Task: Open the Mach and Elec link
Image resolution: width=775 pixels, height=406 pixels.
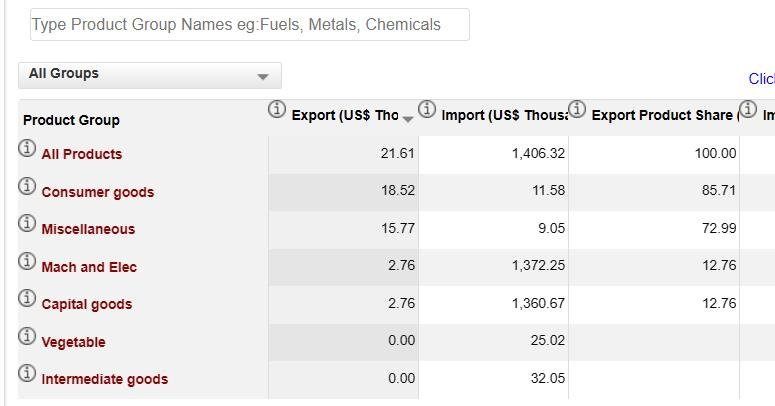Action: pos(89,267)
